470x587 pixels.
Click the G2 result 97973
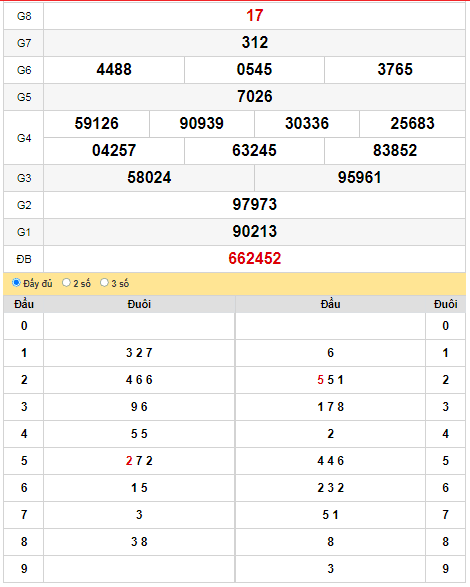(255, 204)
